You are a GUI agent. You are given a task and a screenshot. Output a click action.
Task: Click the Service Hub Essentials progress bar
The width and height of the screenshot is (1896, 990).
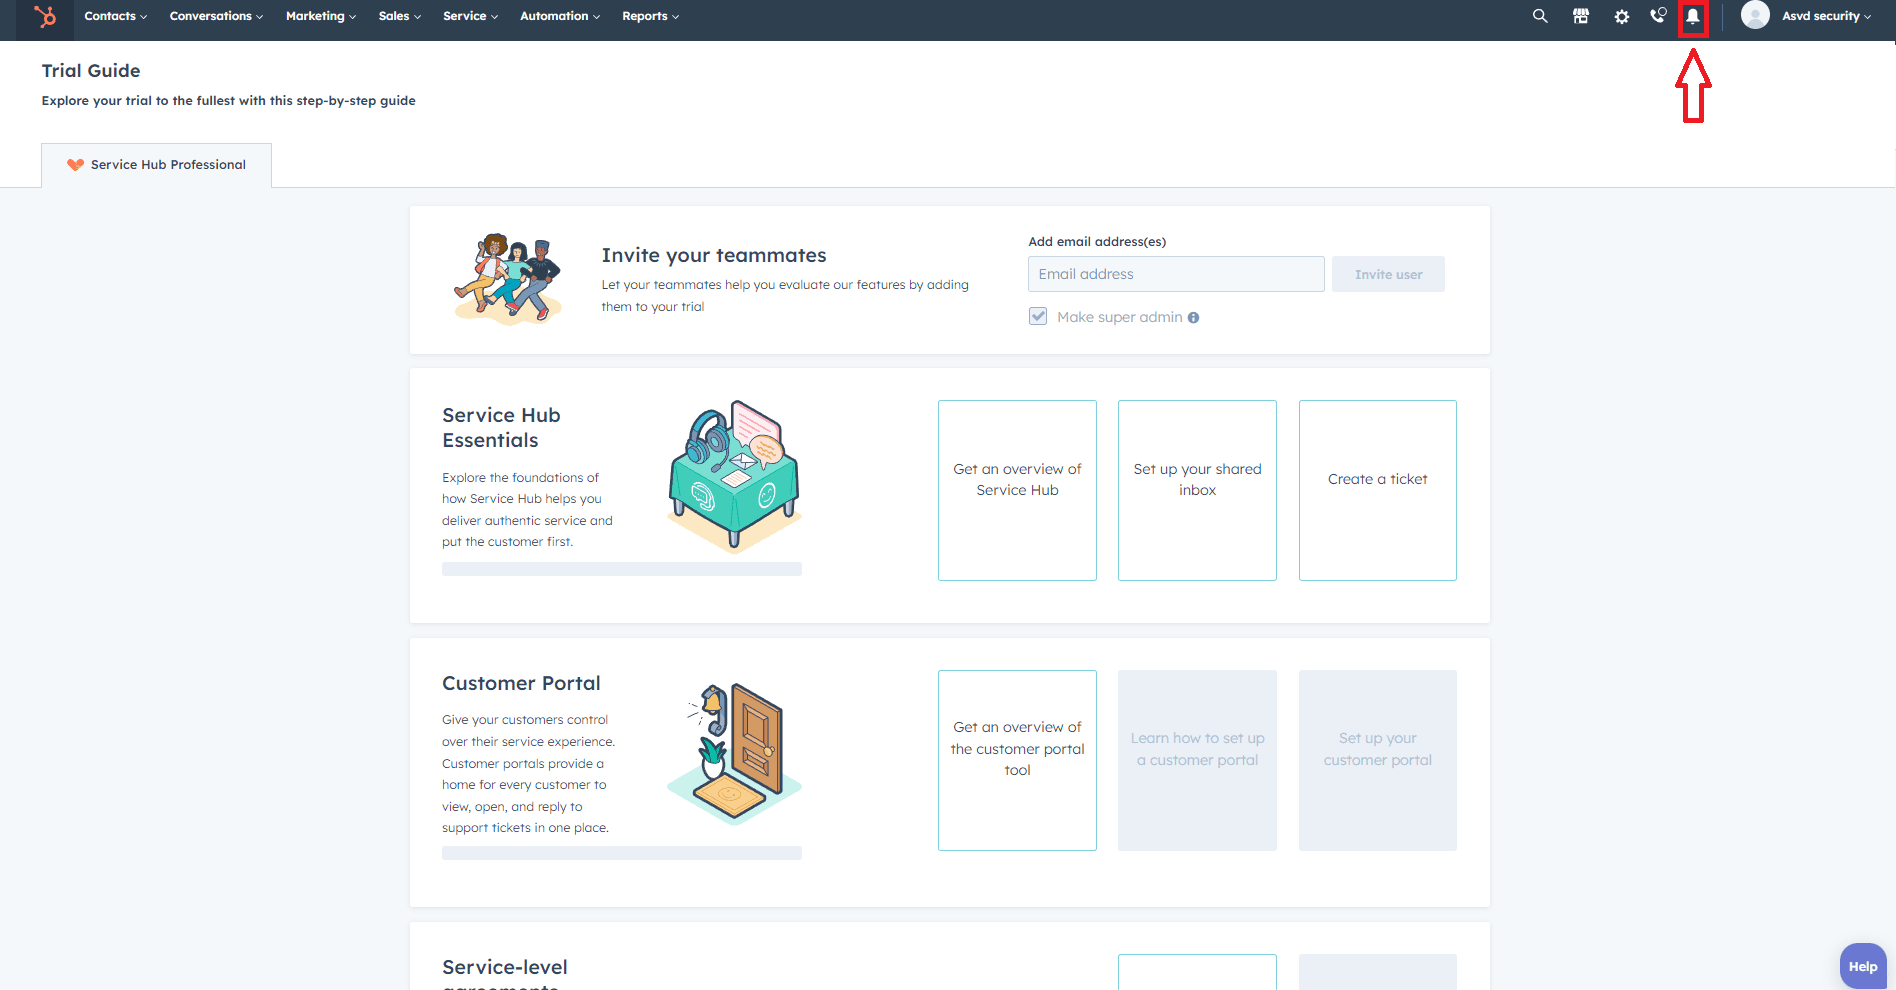[622, 569]
